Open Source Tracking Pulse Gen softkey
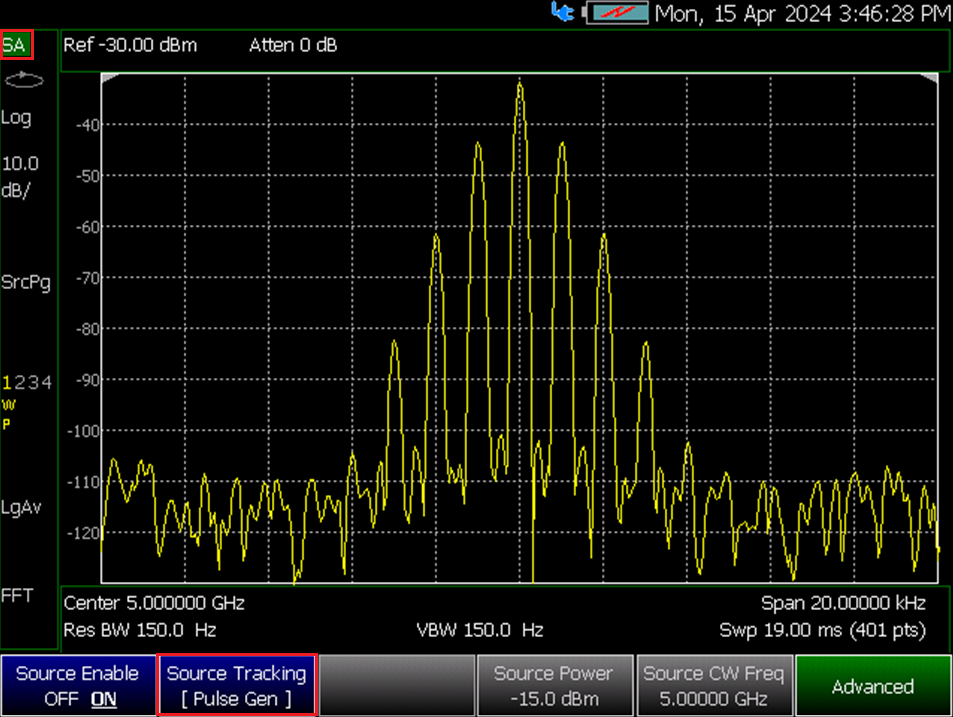Viewport: 953px width, 717px height. point(237,685)
